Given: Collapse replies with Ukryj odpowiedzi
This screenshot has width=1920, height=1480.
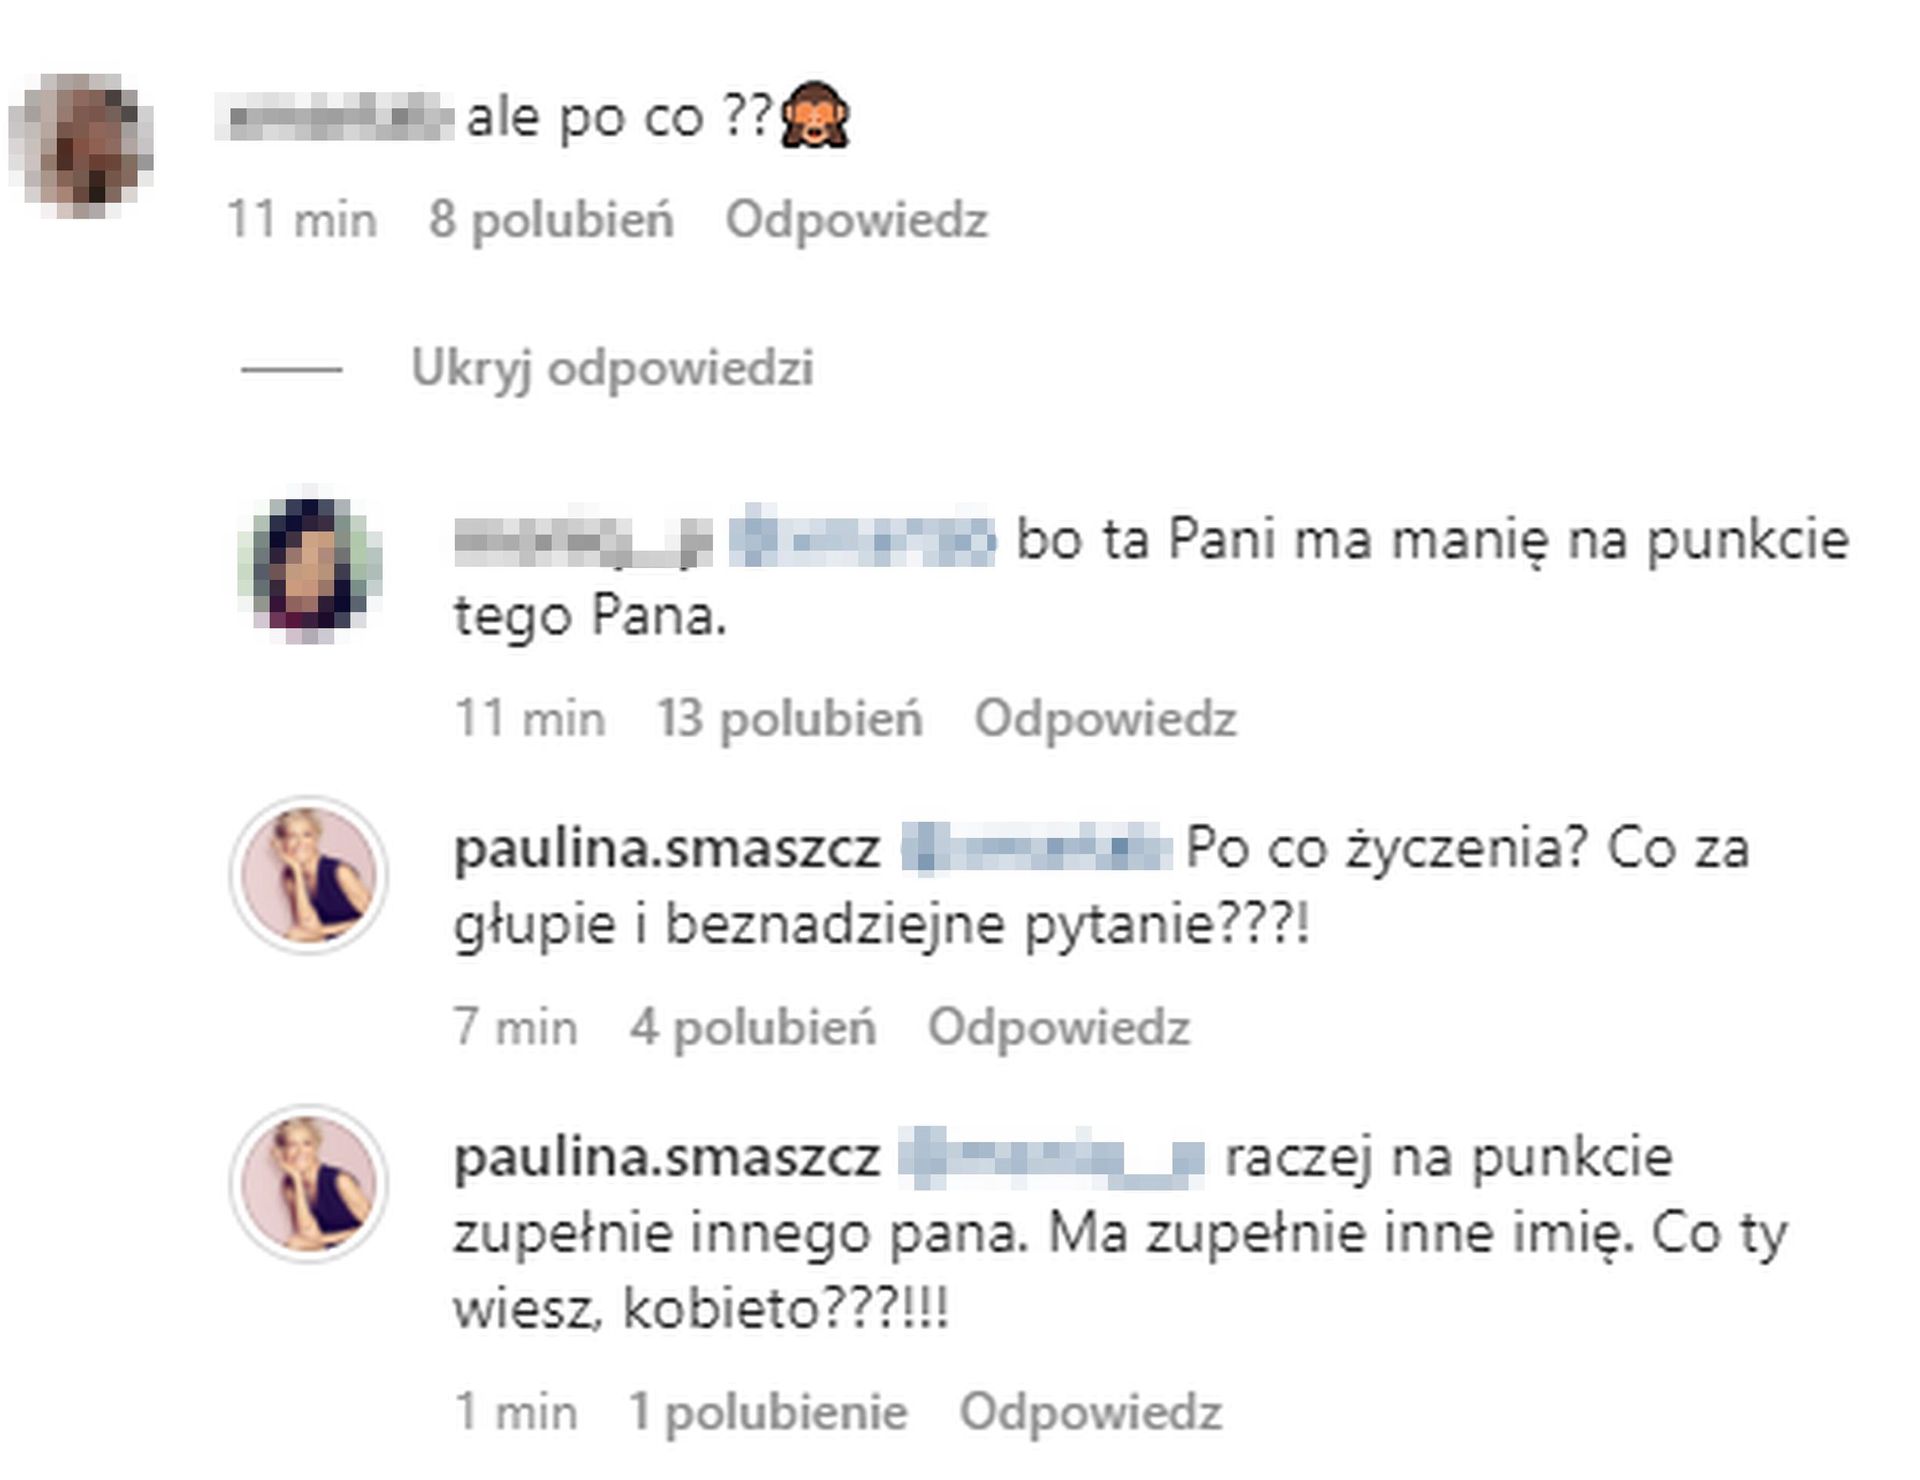Looking at the screenshot, I should point(612,369).
